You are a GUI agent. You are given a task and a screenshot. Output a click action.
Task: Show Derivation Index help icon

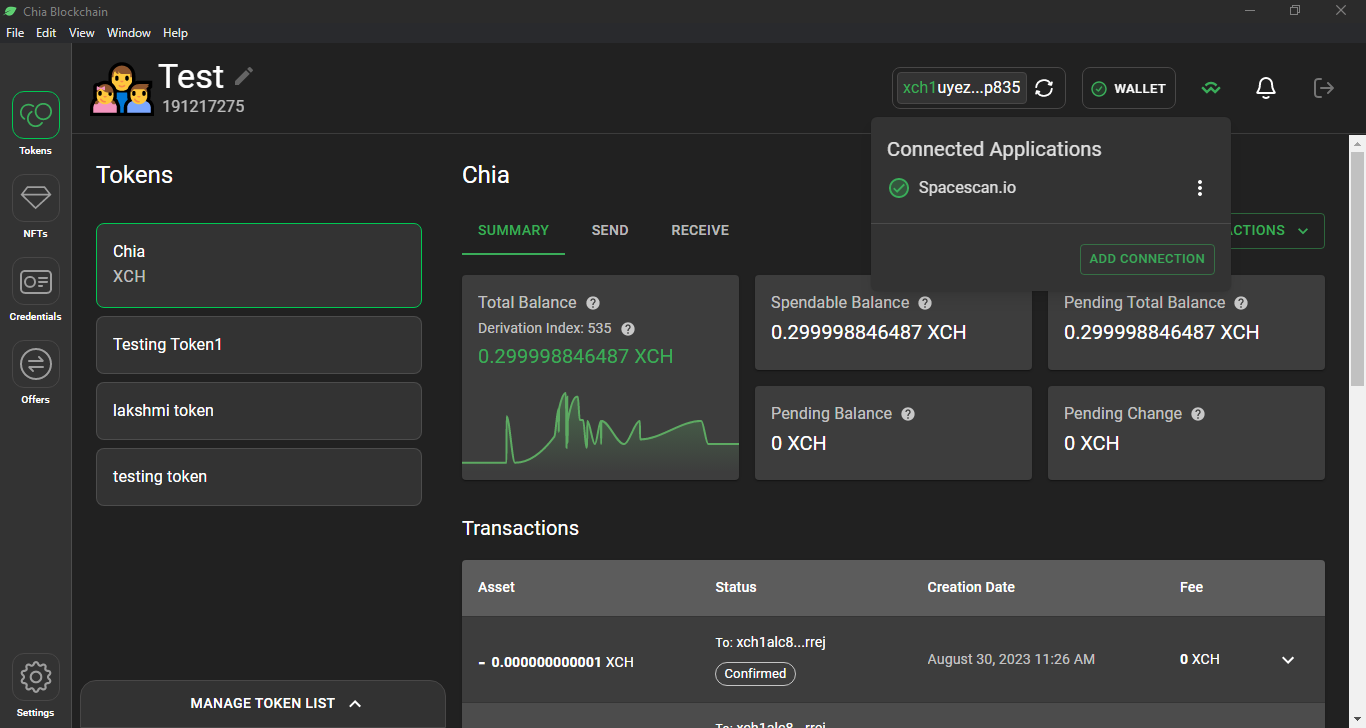coord(628,329)
